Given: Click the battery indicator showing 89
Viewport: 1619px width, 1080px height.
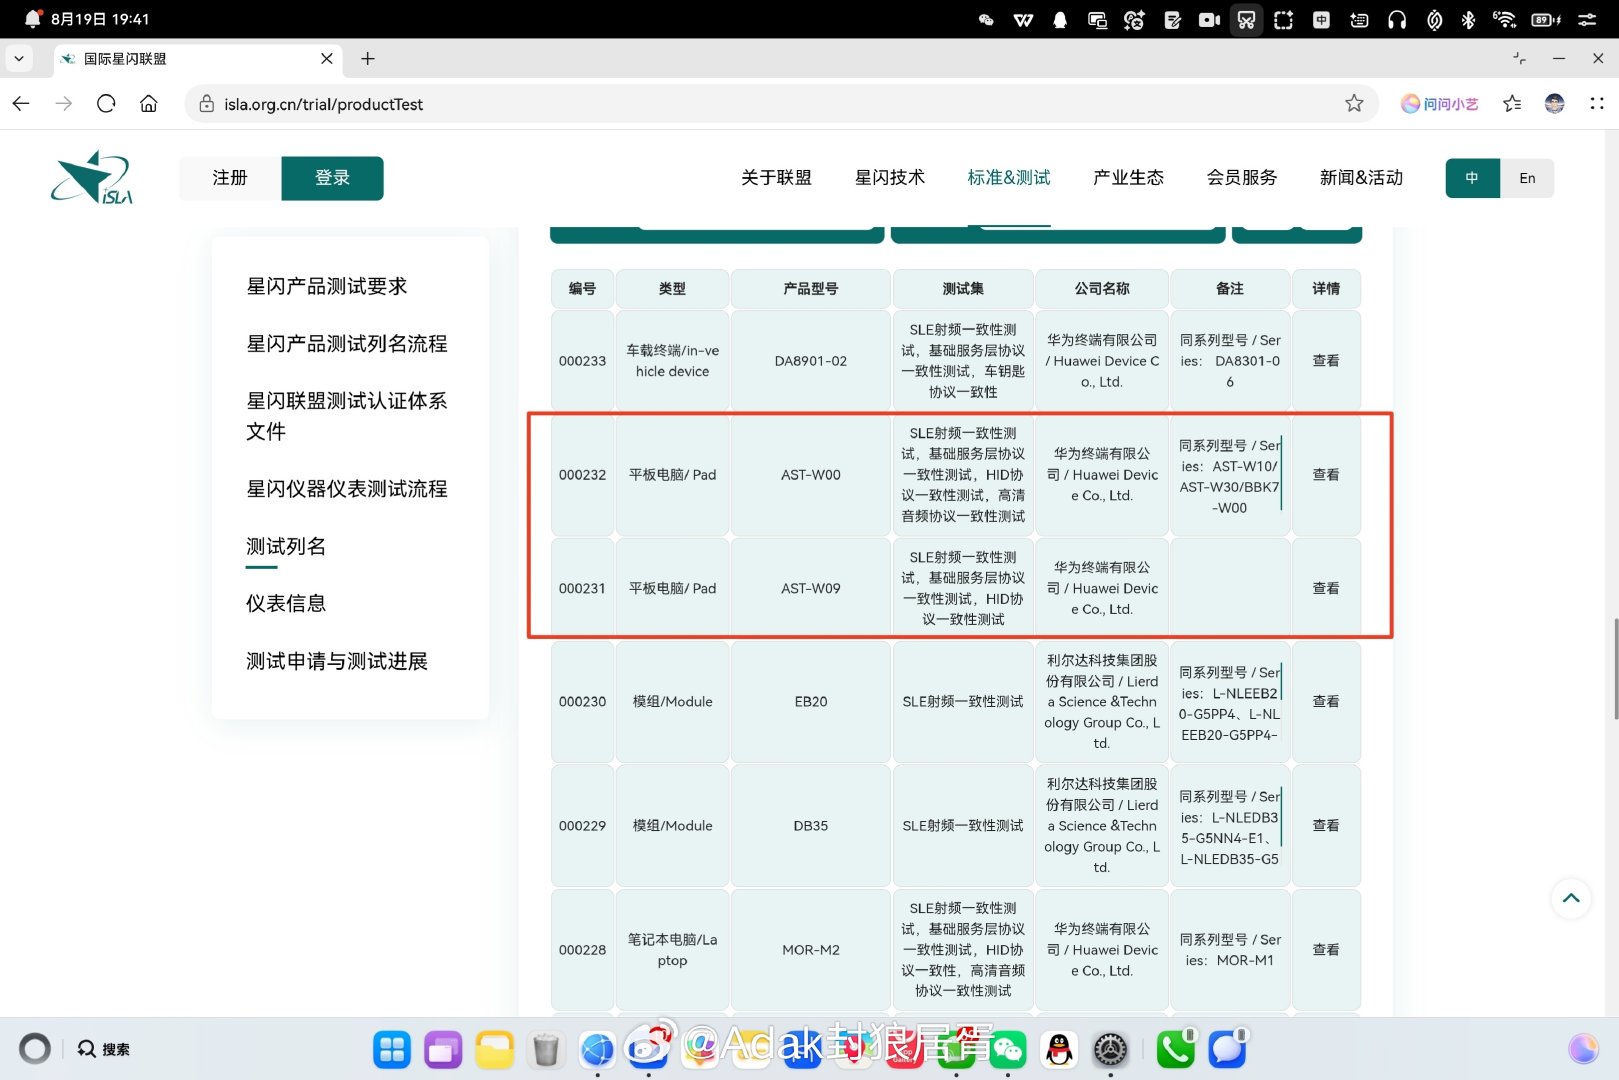Looking at the screenshot, I should (x=1546, y=19).
